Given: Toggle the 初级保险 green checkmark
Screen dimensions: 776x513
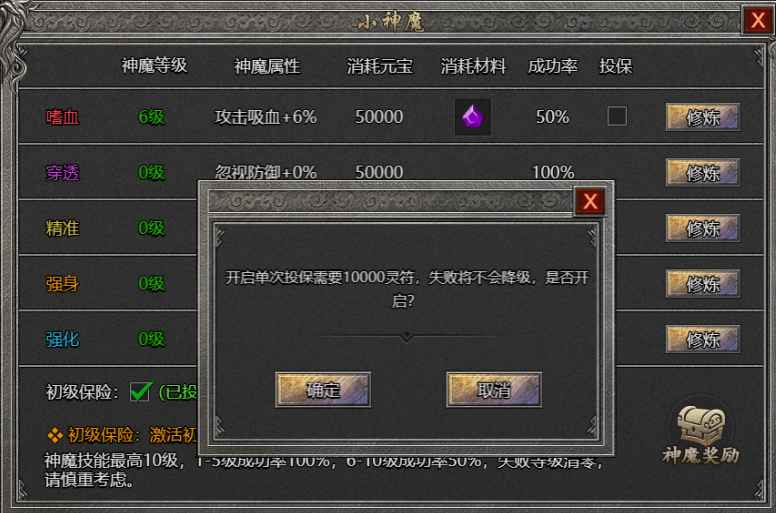Looking at the screenshot, I should pyautogui.click(x=140, y=391).
